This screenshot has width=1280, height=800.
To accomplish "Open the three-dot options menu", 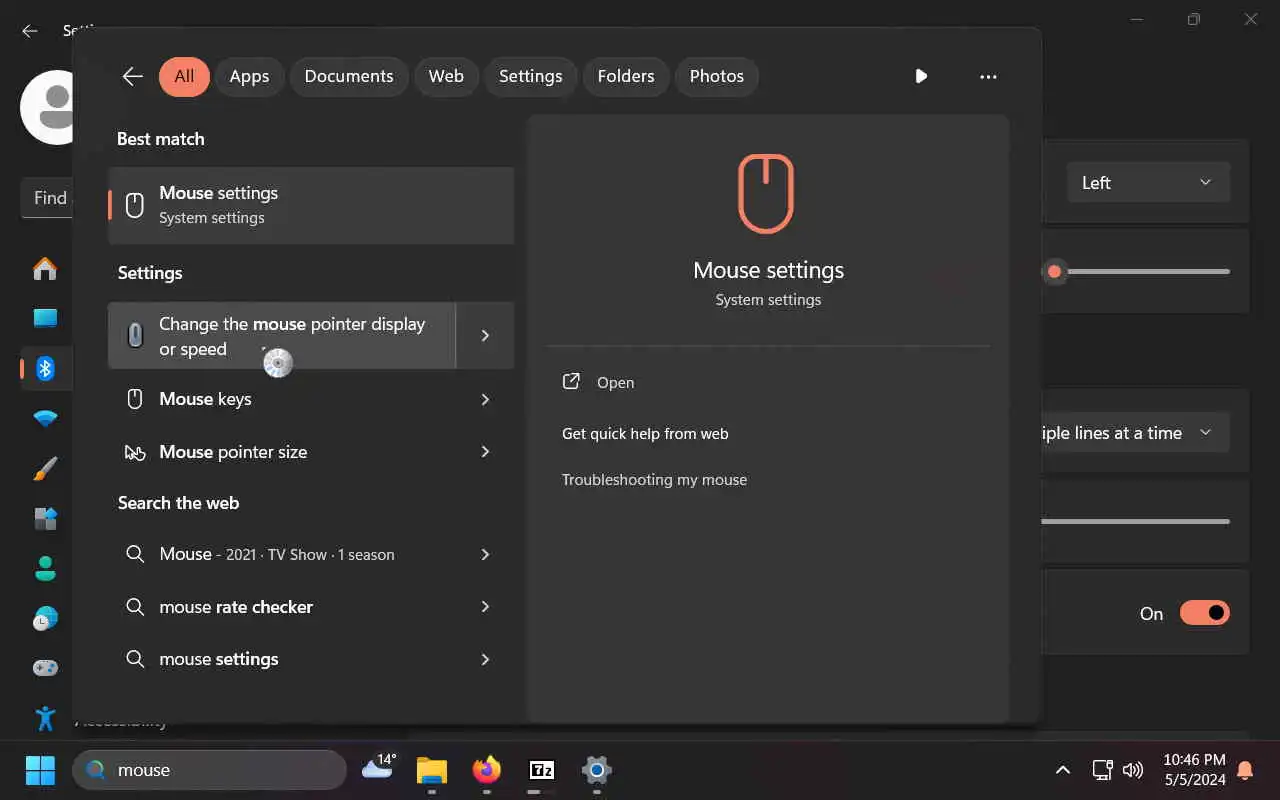I will 988,76.
